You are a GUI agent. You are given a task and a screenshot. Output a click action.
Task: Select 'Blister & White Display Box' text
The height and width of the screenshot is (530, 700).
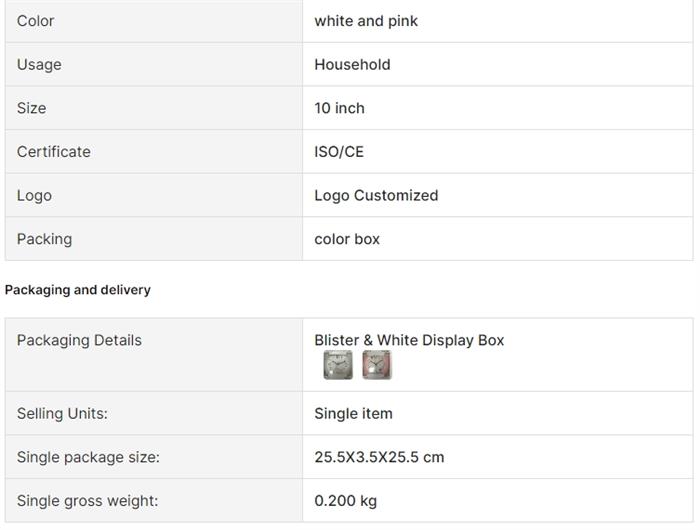coord(409,340)
